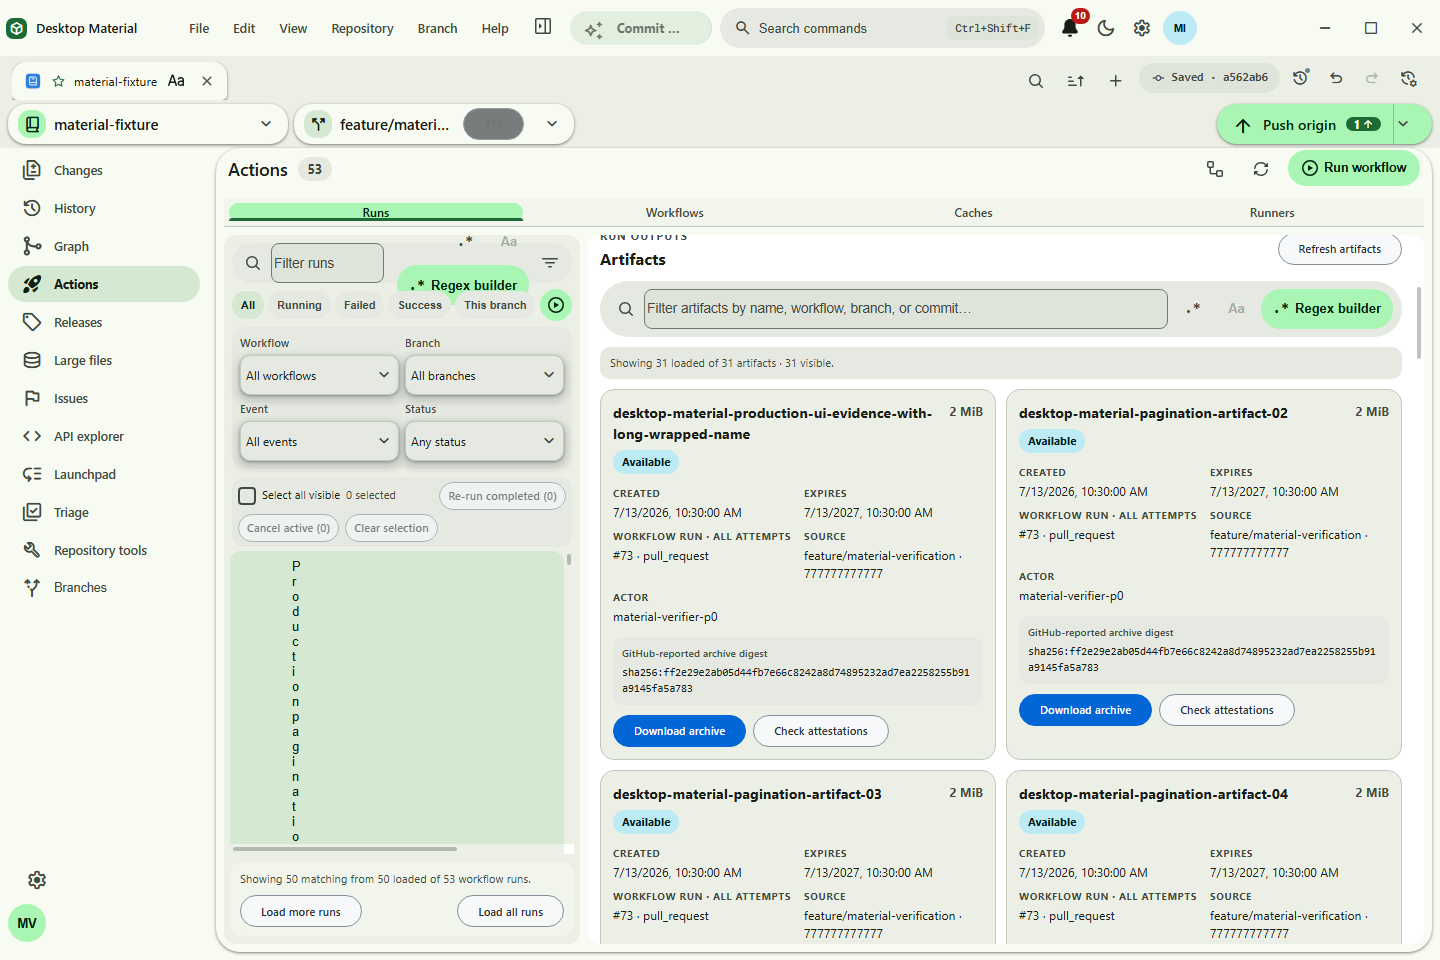The height and width of the screenshot is (960, 1440).
Task: Click the layout panel icon near Help
Action: click(543, 27)
